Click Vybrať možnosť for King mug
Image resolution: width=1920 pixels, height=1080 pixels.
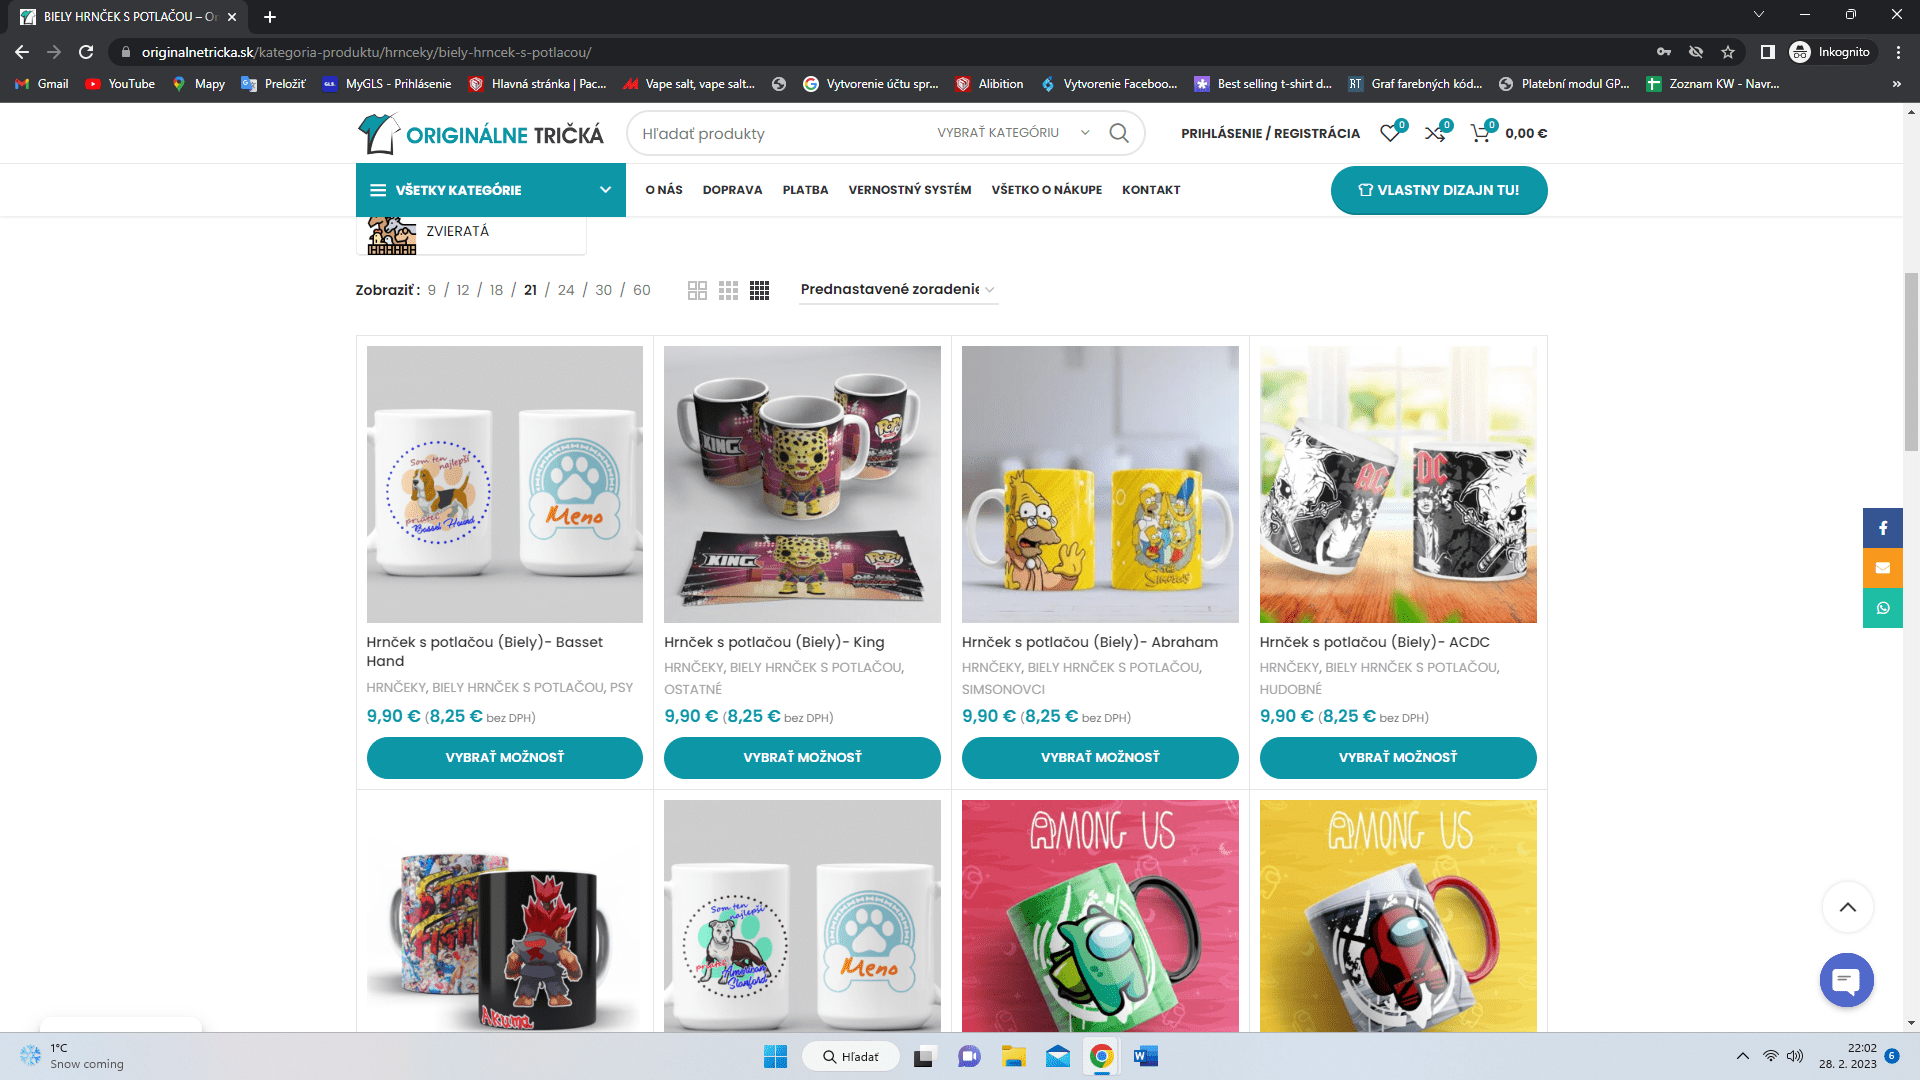(x=802, y=758)
